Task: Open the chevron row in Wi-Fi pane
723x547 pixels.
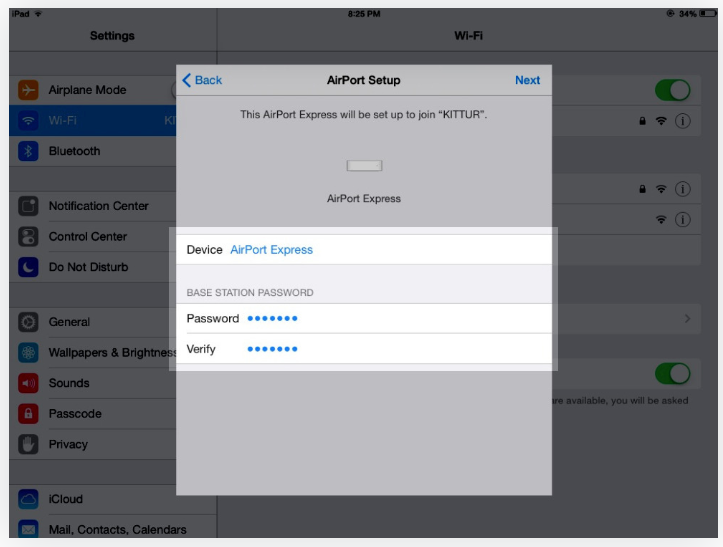Action: pyautogui.click(x=626, y=319)
